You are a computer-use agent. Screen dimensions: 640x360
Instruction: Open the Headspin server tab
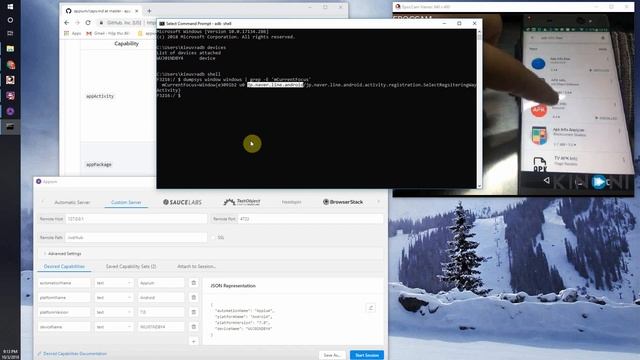[x=291, y=202]
